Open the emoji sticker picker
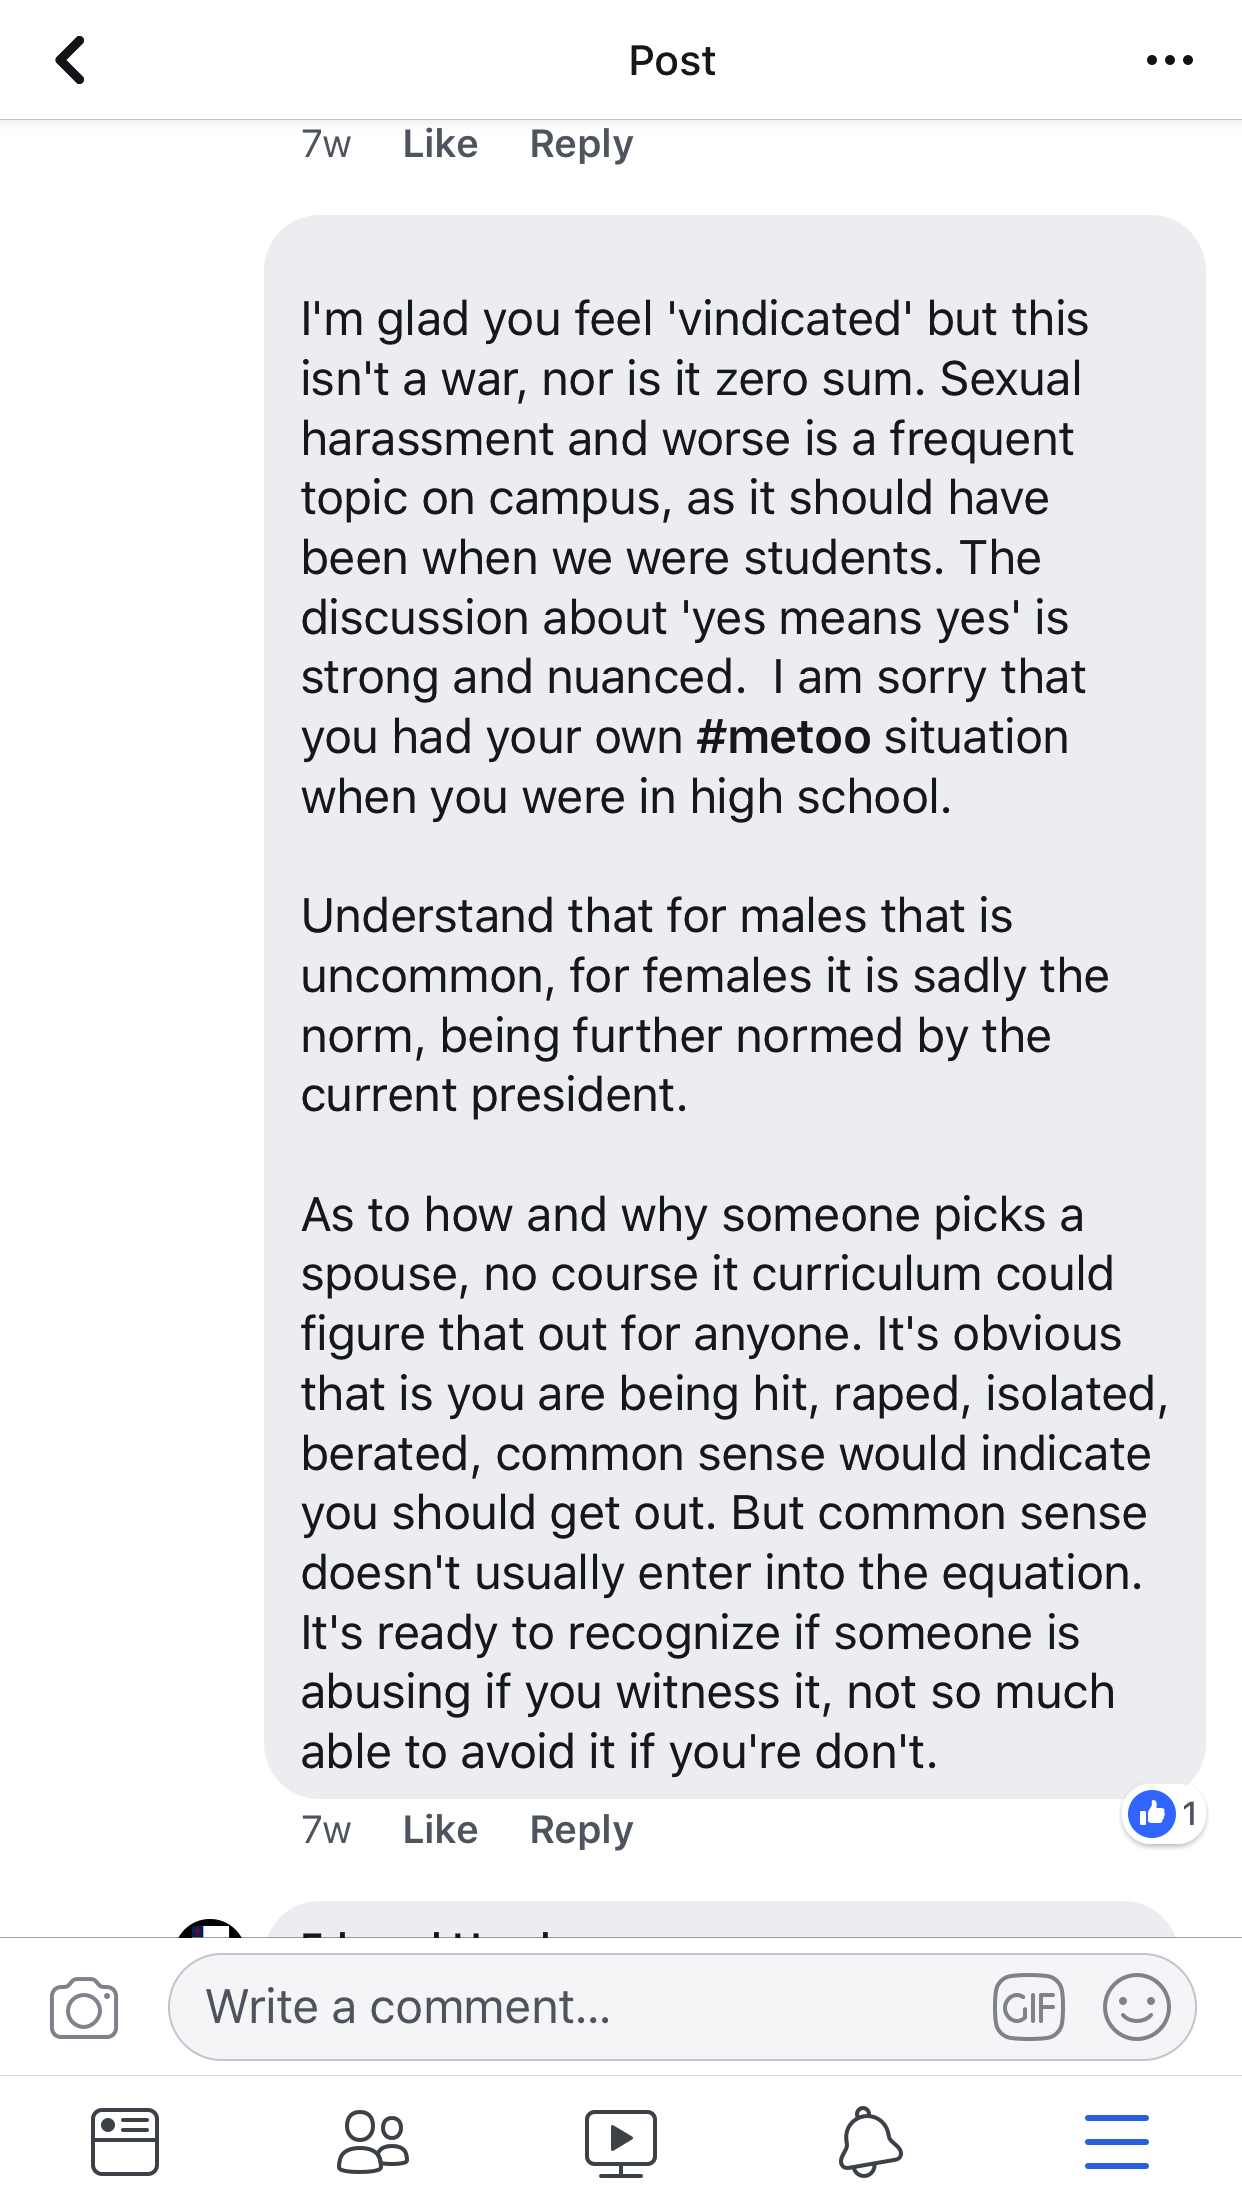 coord(1137,2007)
